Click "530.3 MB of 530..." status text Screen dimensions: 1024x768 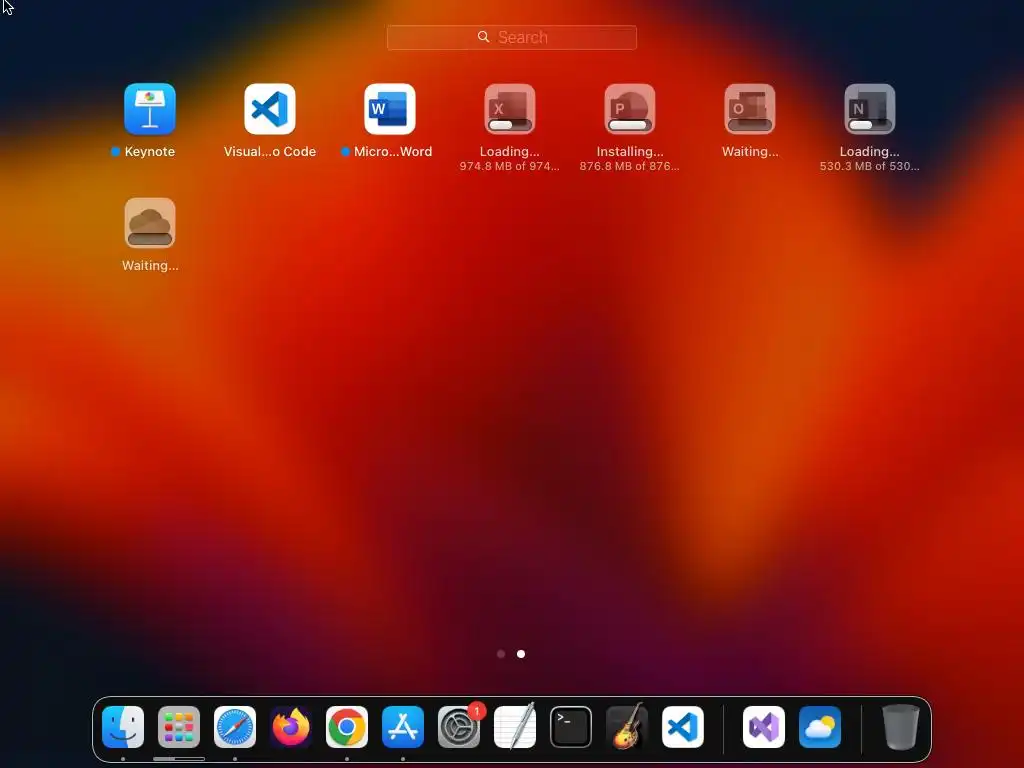(870, 166)
